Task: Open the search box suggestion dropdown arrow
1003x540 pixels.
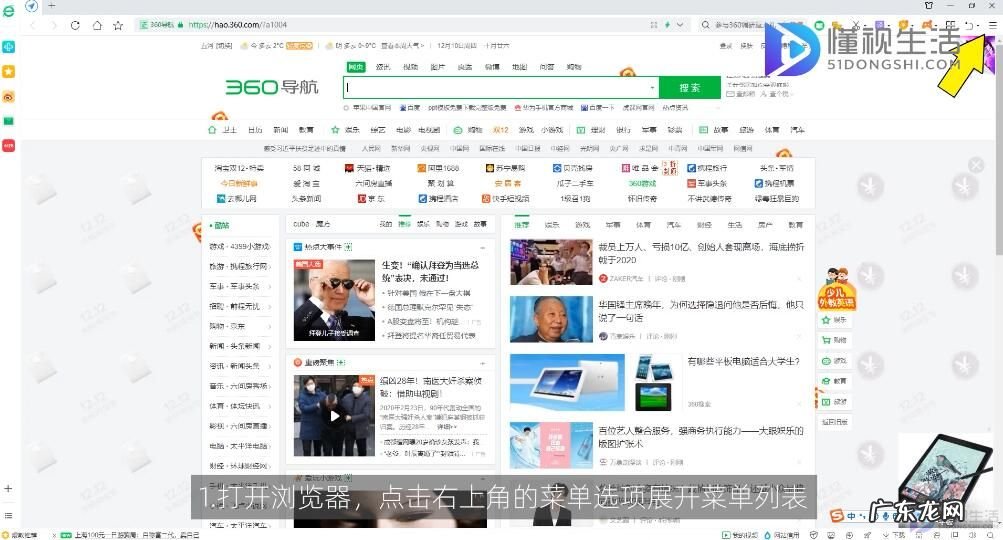Action: click(652, 88)
